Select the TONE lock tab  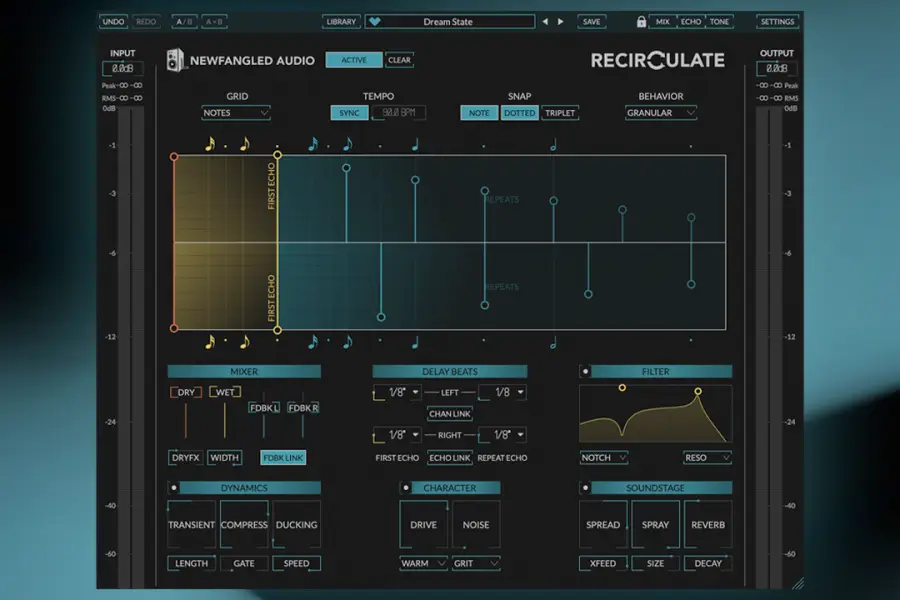[719, 22]
